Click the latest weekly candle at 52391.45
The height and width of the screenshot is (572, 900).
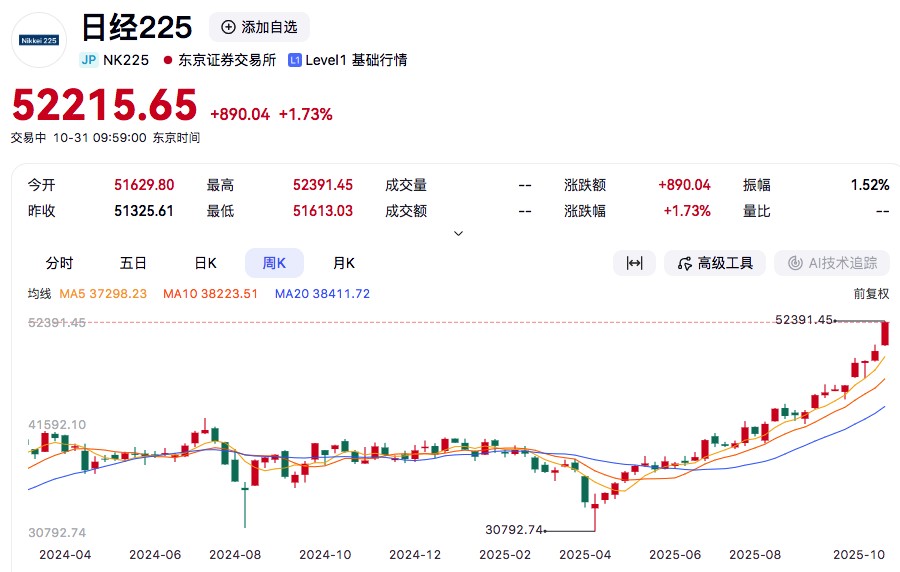click(x=885, y=333)
